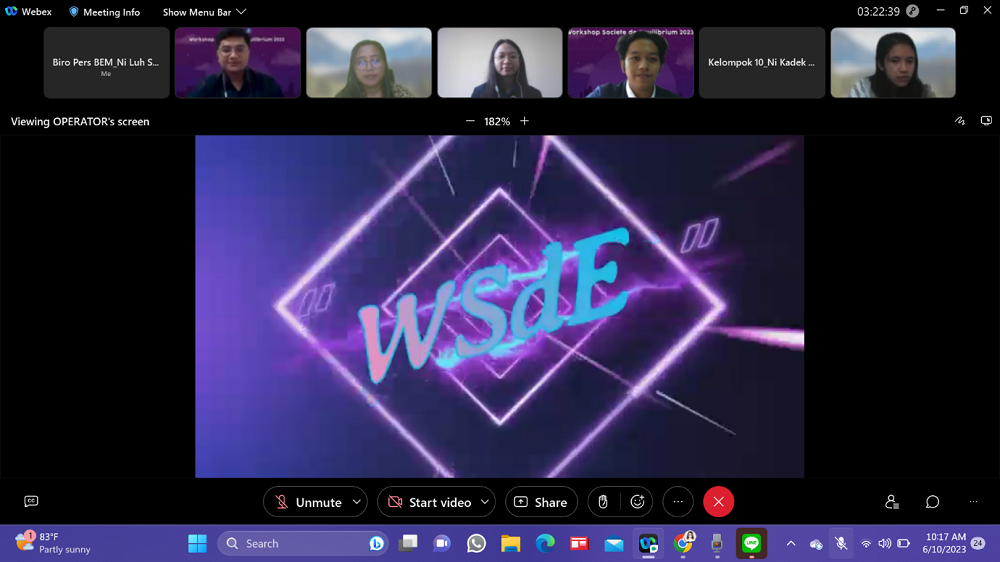1000x562 pixels.
Task: Click the raise hand gesture icon
Action: [x=603, y=502]
